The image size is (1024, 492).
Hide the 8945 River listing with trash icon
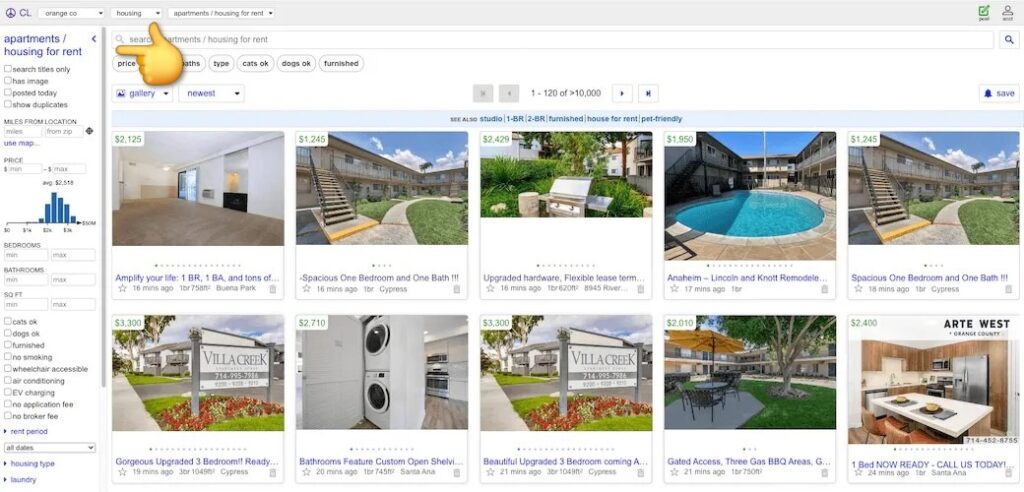point(641,289)
